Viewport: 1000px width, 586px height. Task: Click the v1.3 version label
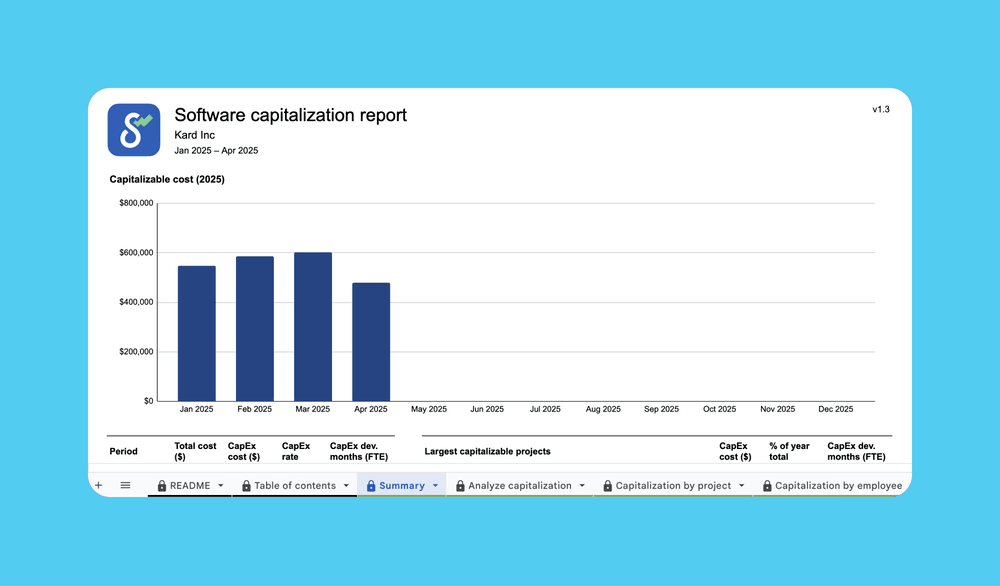881,109
